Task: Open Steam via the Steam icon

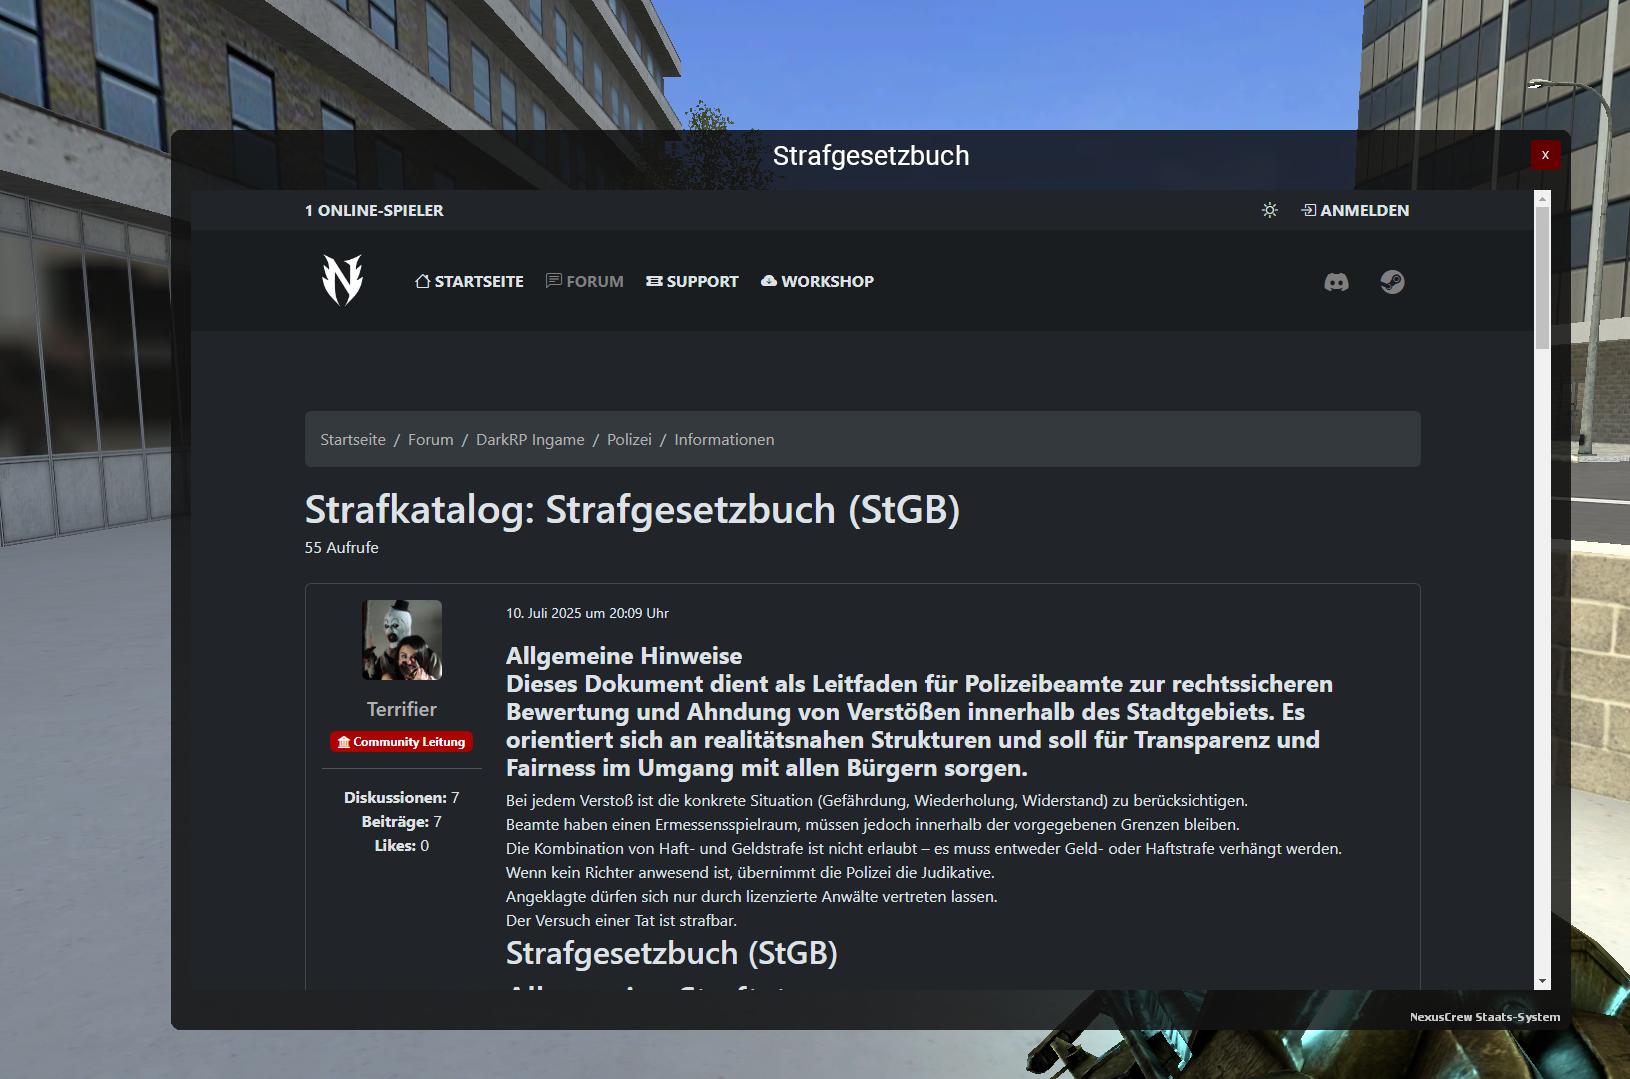Action: click(x=1392, y=281)
